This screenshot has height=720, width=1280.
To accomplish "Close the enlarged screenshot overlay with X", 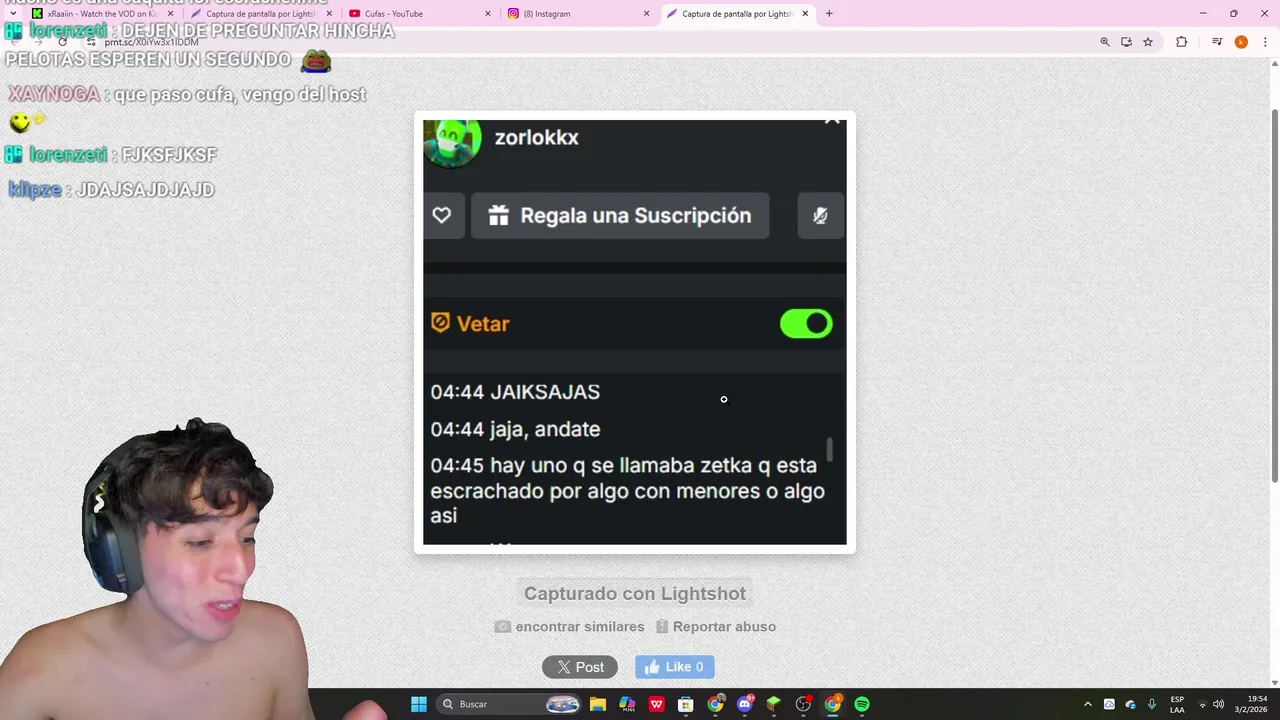I will click(x=832, y=119).
